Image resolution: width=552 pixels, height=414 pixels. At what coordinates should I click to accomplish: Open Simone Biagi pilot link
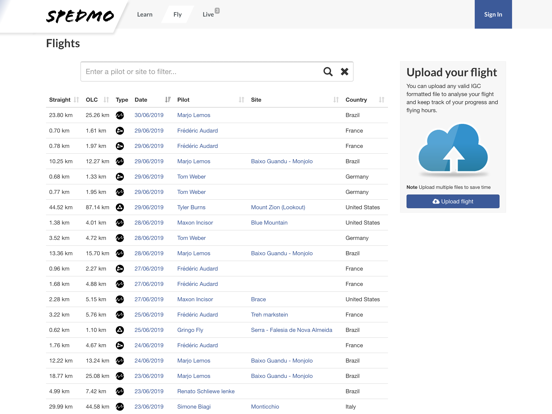coord(194,407)
